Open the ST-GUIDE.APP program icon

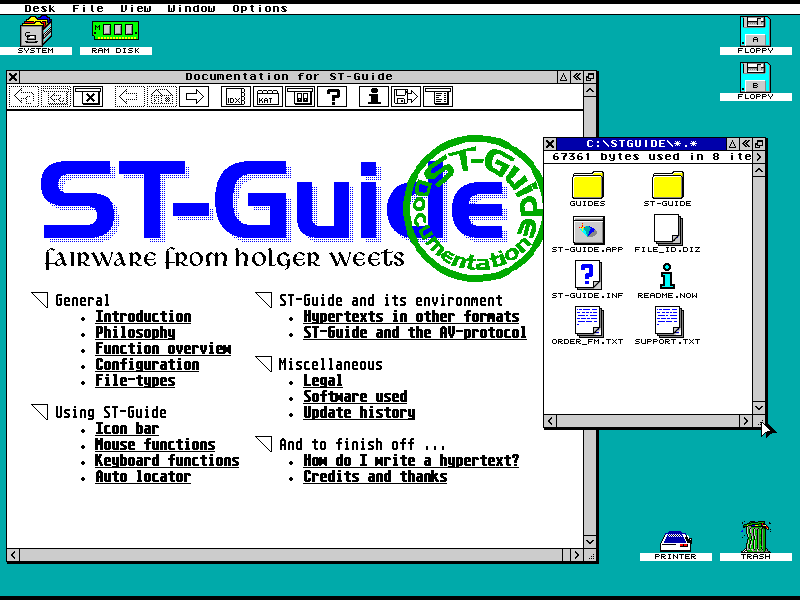[x=588, y=232]
